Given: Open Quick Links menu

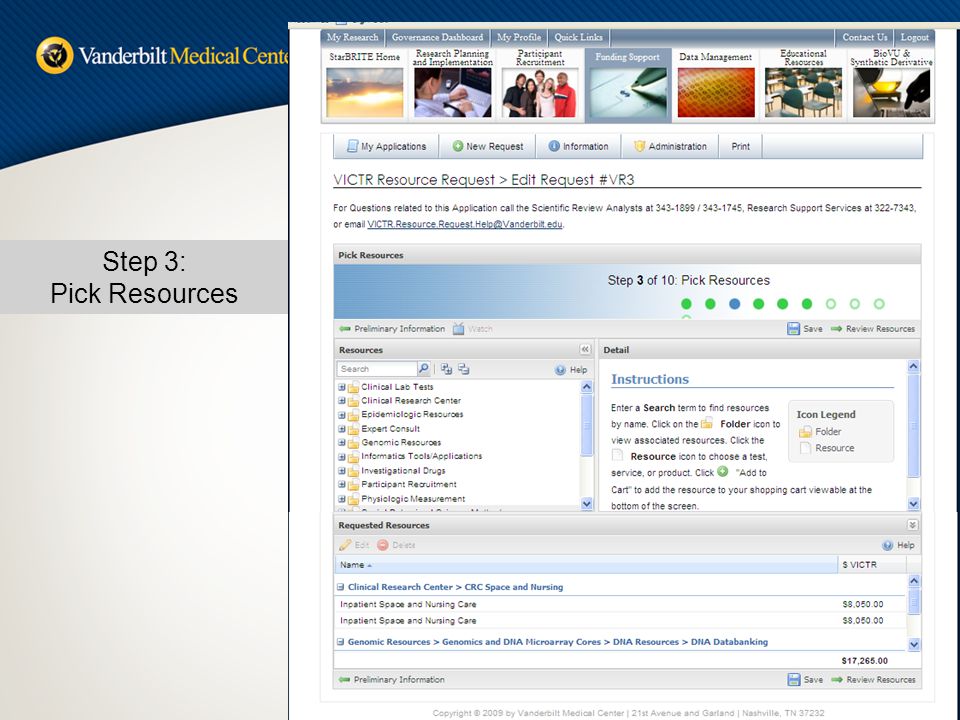Looking at the screenshot, I should (579, 37).
